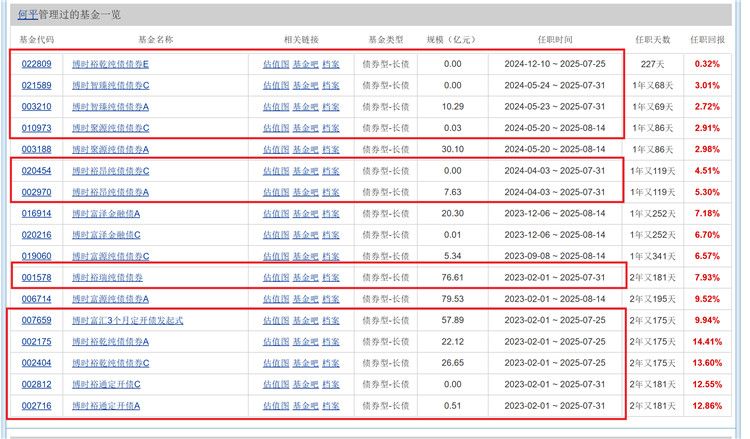The image size is (750, 439).
Task: Select the 227天 tenure days cell
Action: pos(652,64)
